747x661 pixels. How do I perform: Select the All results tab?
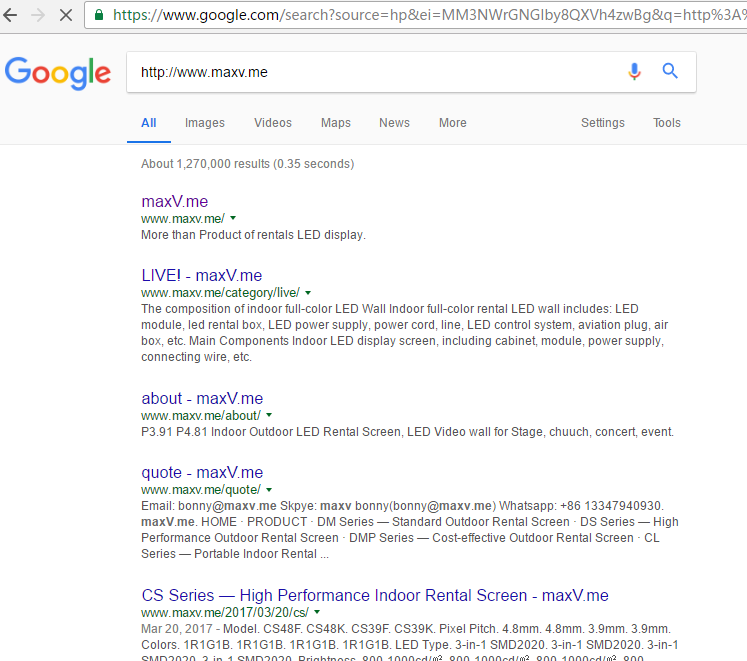click(149, 123)
